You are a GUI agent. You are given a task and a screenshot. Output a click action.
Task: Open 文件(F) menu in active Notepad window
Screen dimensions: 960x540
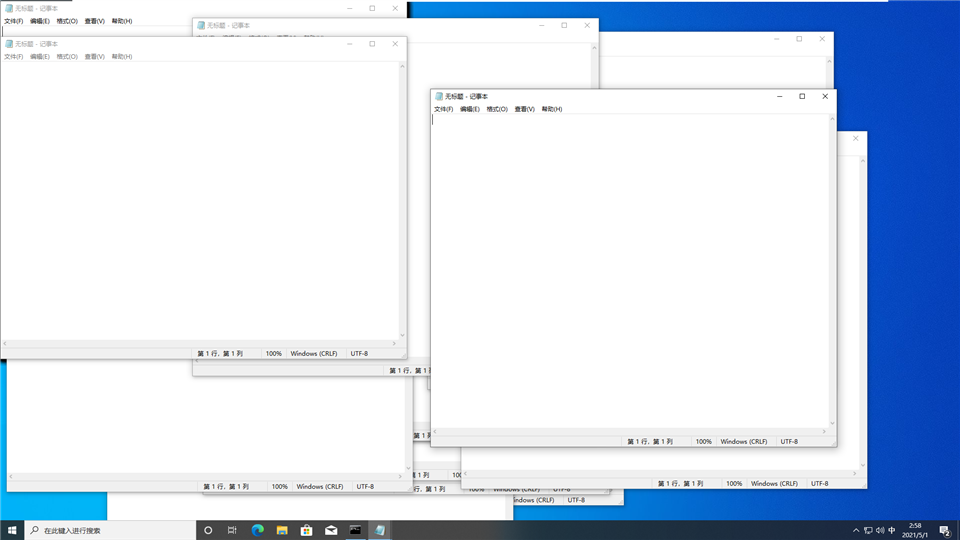[x=443, y=109]
